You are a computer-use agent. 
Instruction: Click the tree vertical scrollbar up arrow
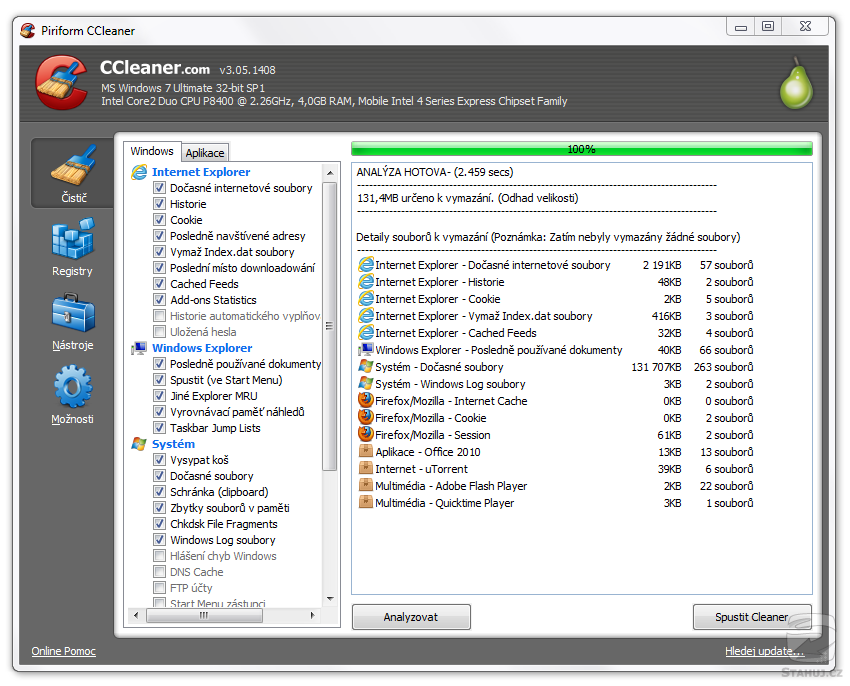(330, 173)
